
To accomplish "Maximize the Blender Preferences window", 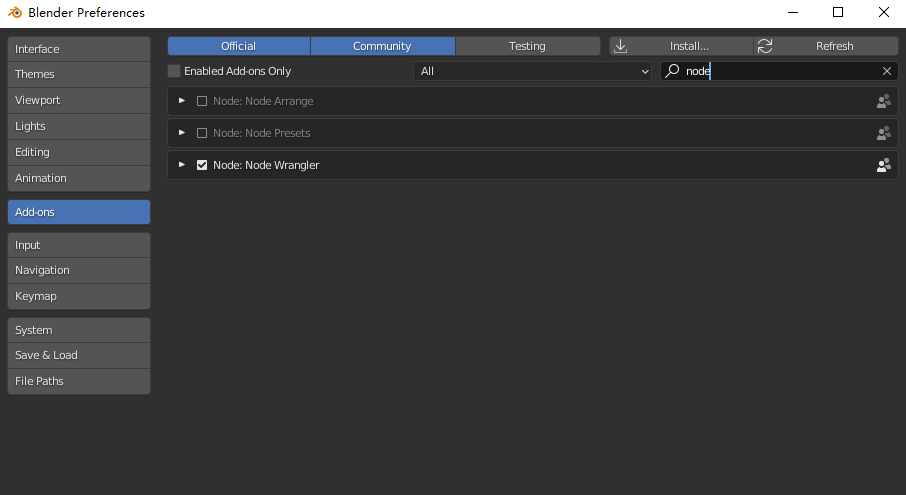I will pyautogui.click(x=838, y=12).
